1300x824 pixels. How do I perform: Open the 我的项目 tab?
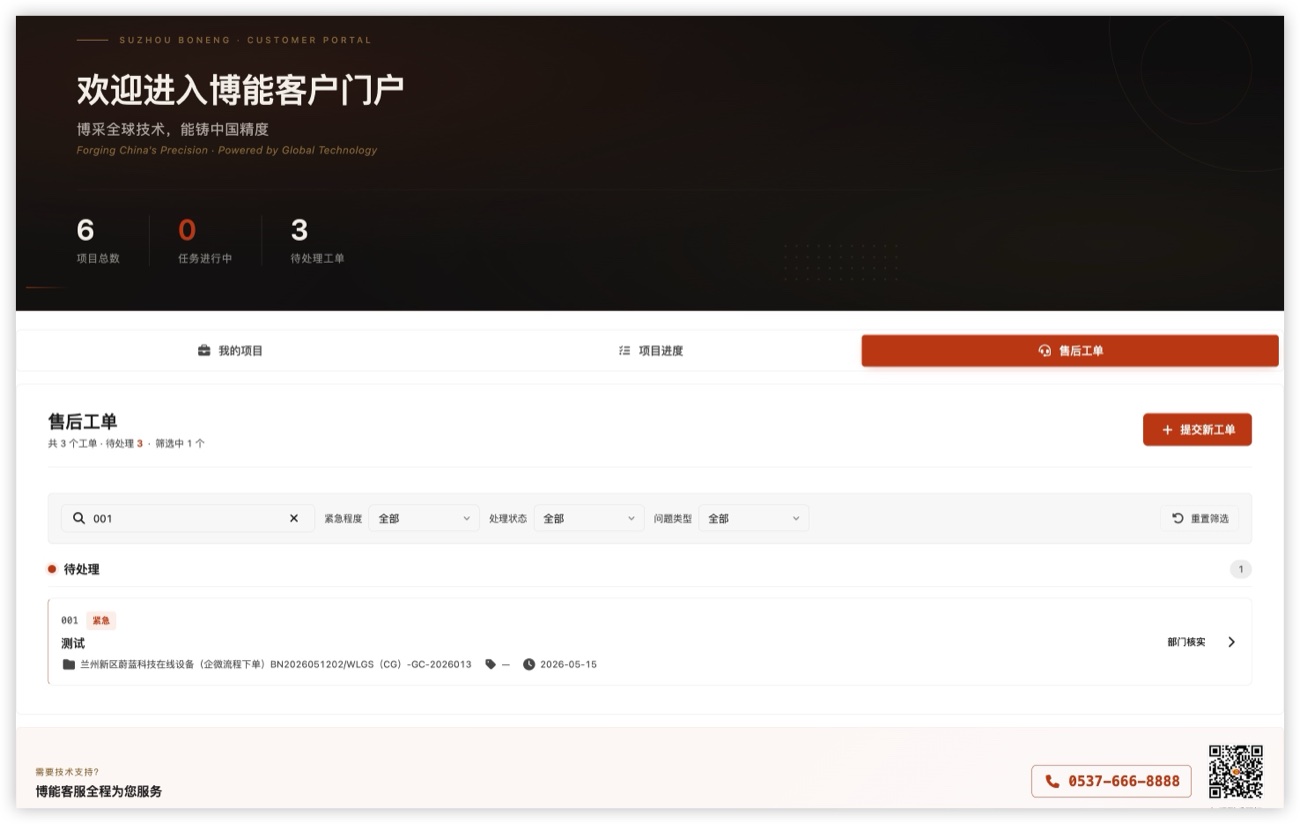pos(230,351)
